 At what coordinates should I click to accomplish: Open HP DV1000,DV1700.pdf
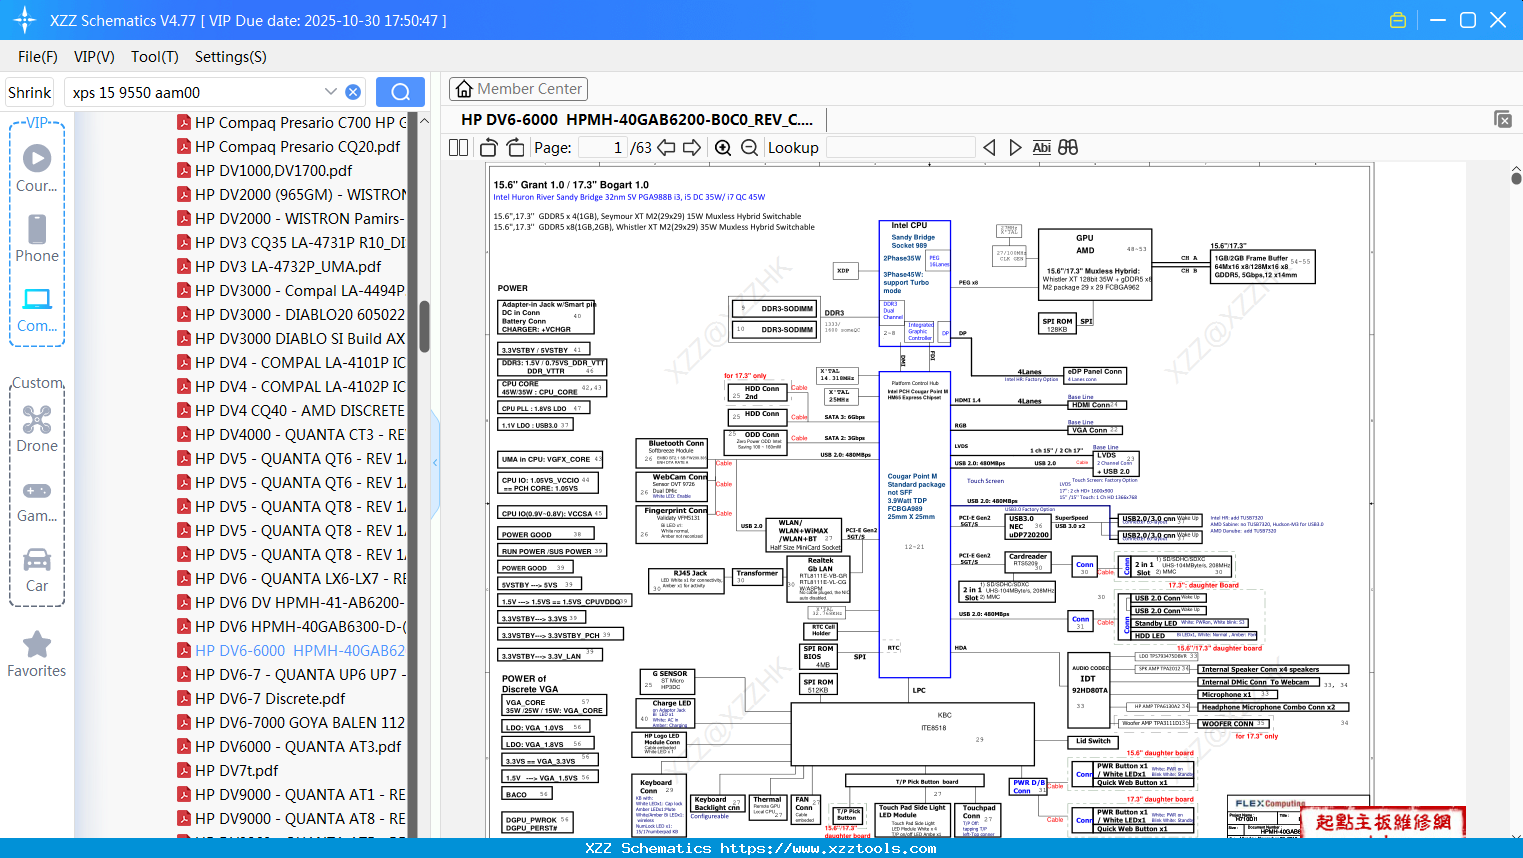264,171
